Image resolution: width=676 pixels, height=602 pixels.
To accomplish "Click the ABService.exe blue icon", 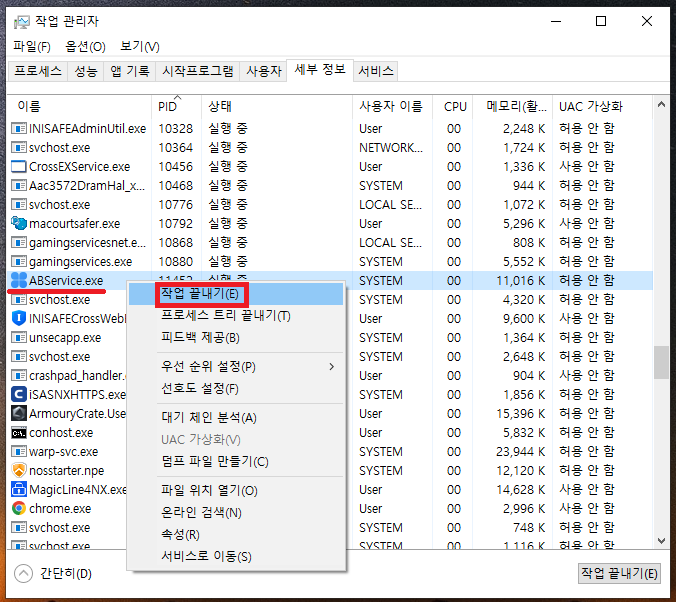I will coord(19,280).
